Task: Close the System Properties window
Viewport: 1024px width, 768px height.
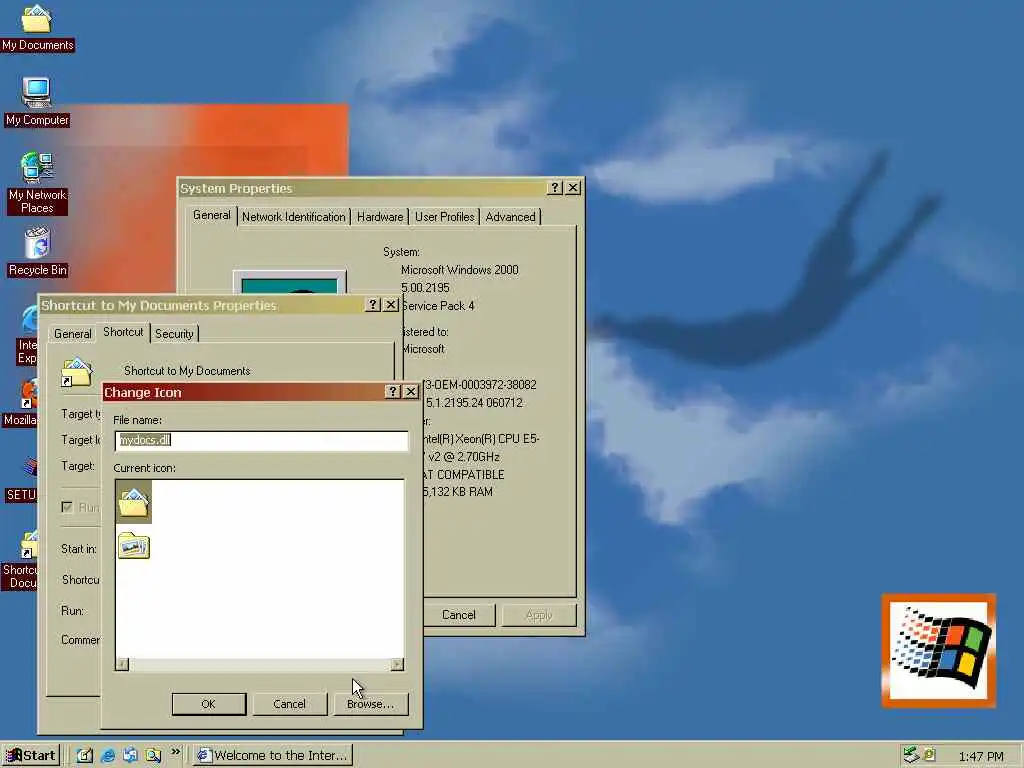Action: tap(573, 187)
